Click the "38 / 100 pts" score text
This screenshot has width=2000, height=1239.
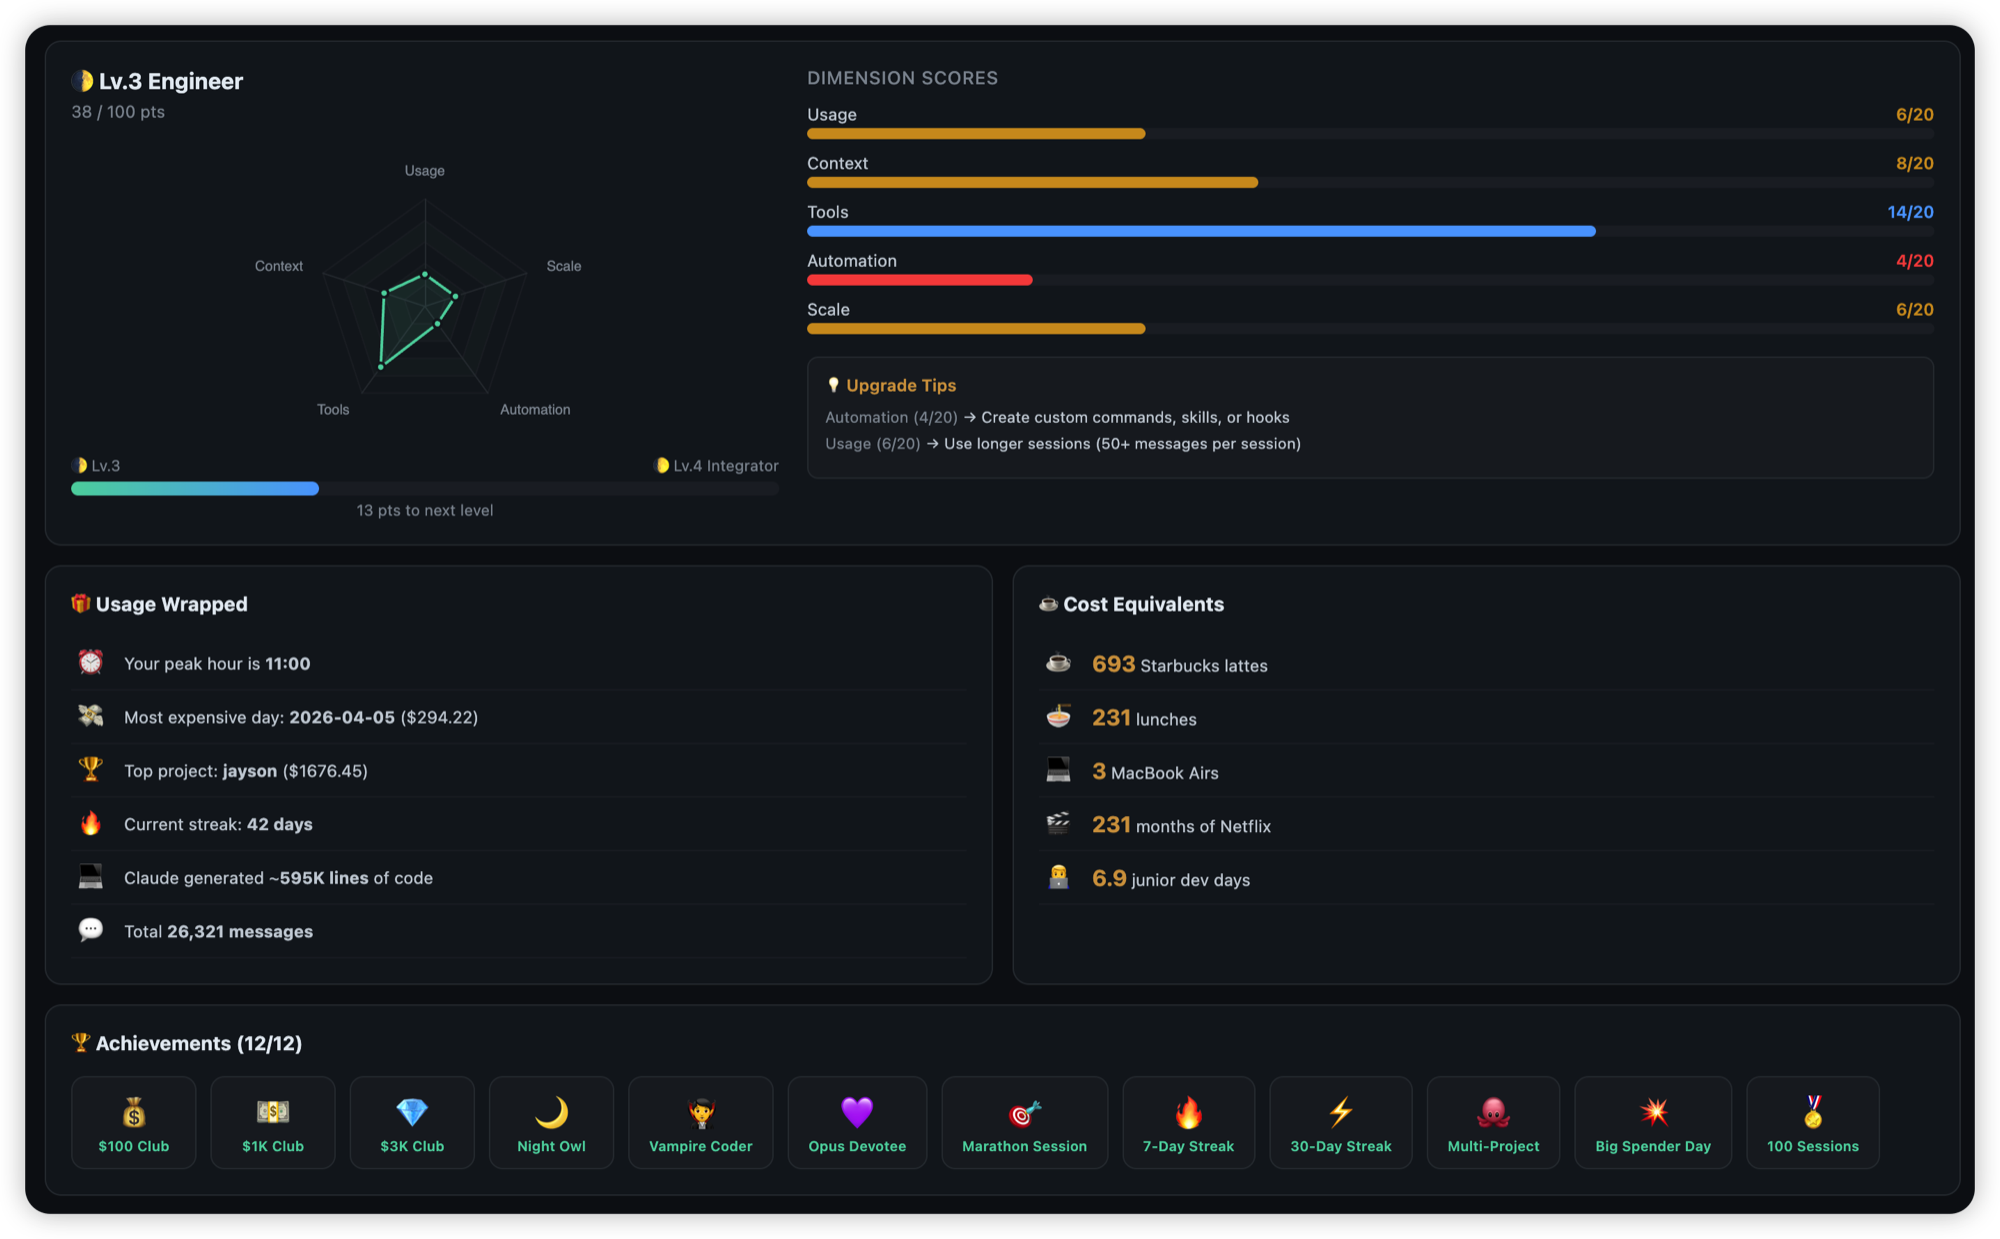118,112
